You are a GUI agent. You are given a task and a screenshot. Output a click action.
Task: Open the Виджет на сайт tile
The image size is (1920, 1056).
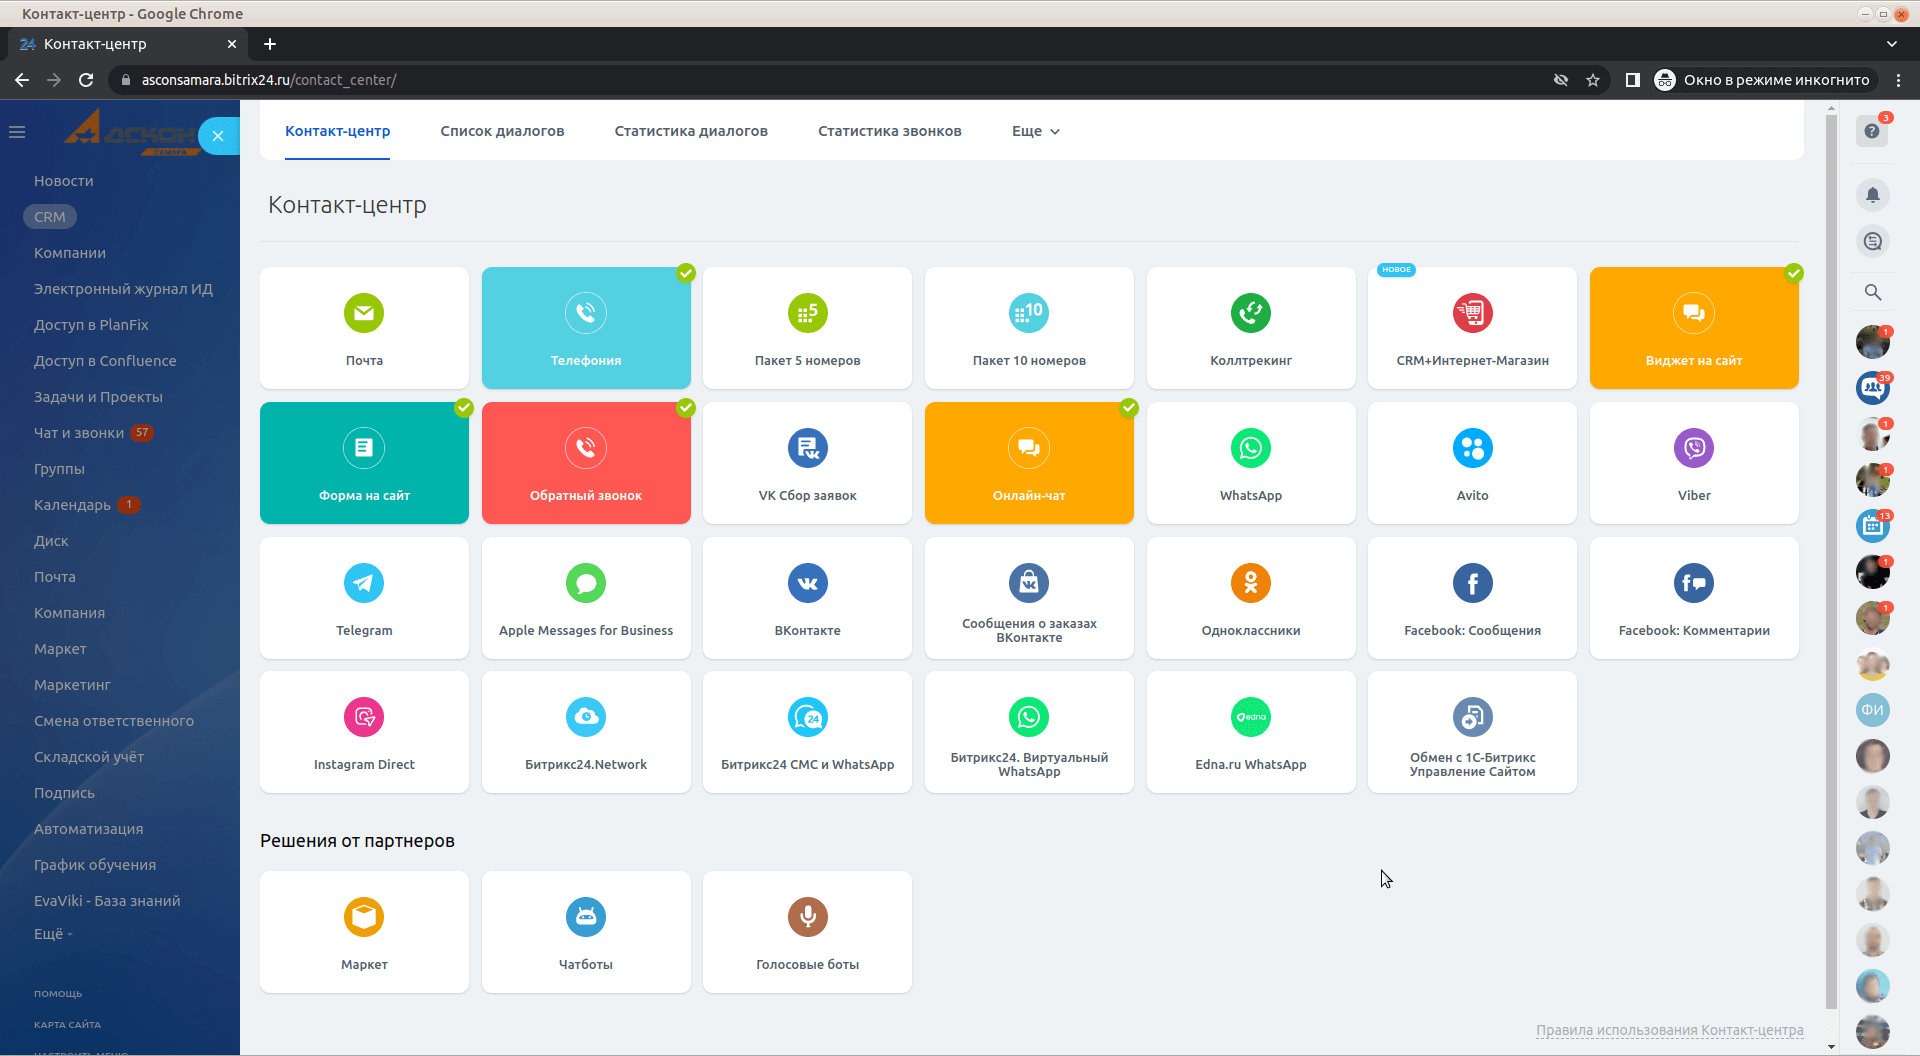(x=1694, y=328)
